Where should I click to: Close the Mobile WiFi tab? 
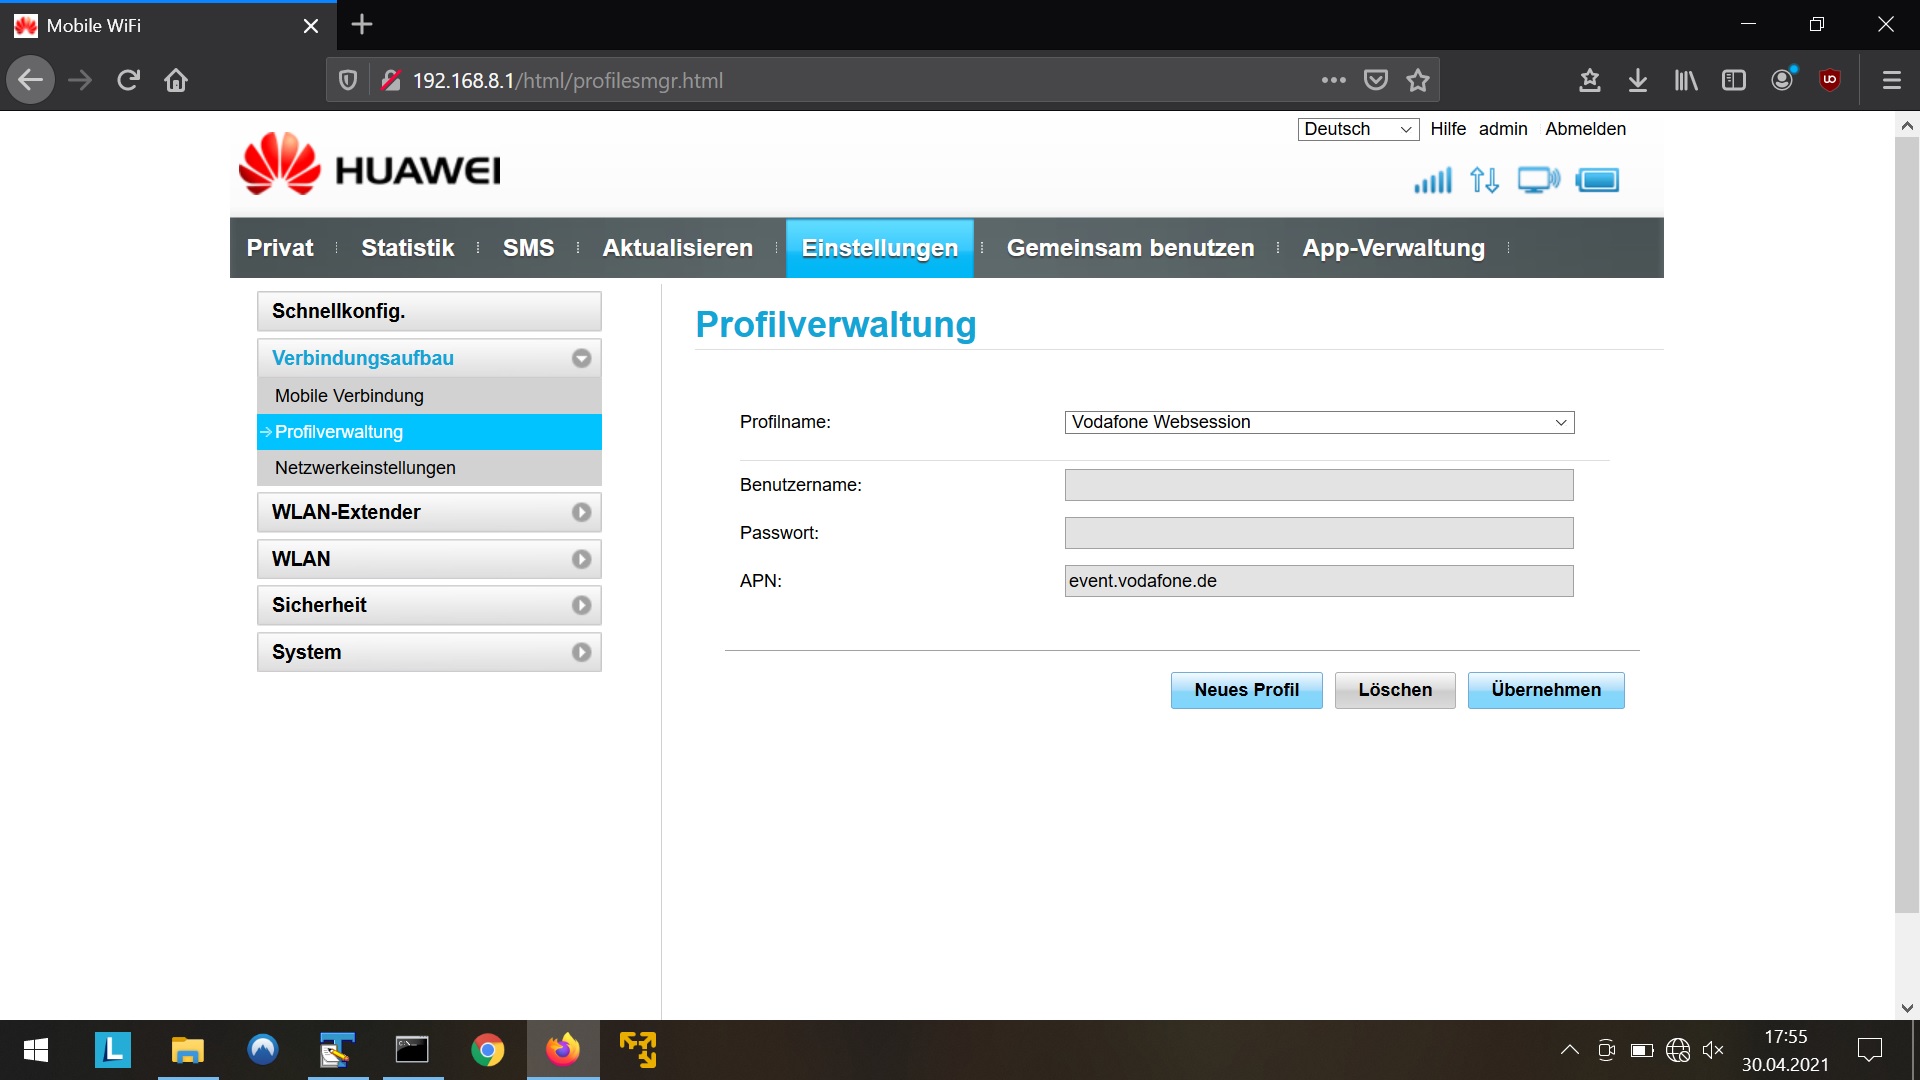click(311, 26)
